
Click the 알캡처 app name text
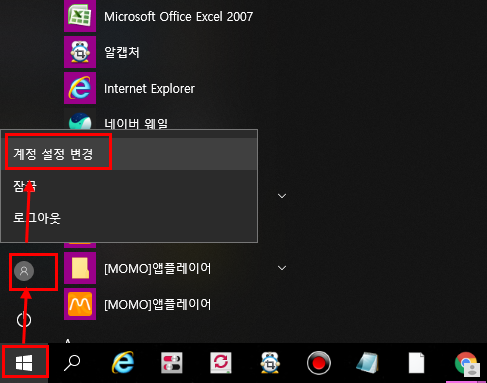[122, 52]
